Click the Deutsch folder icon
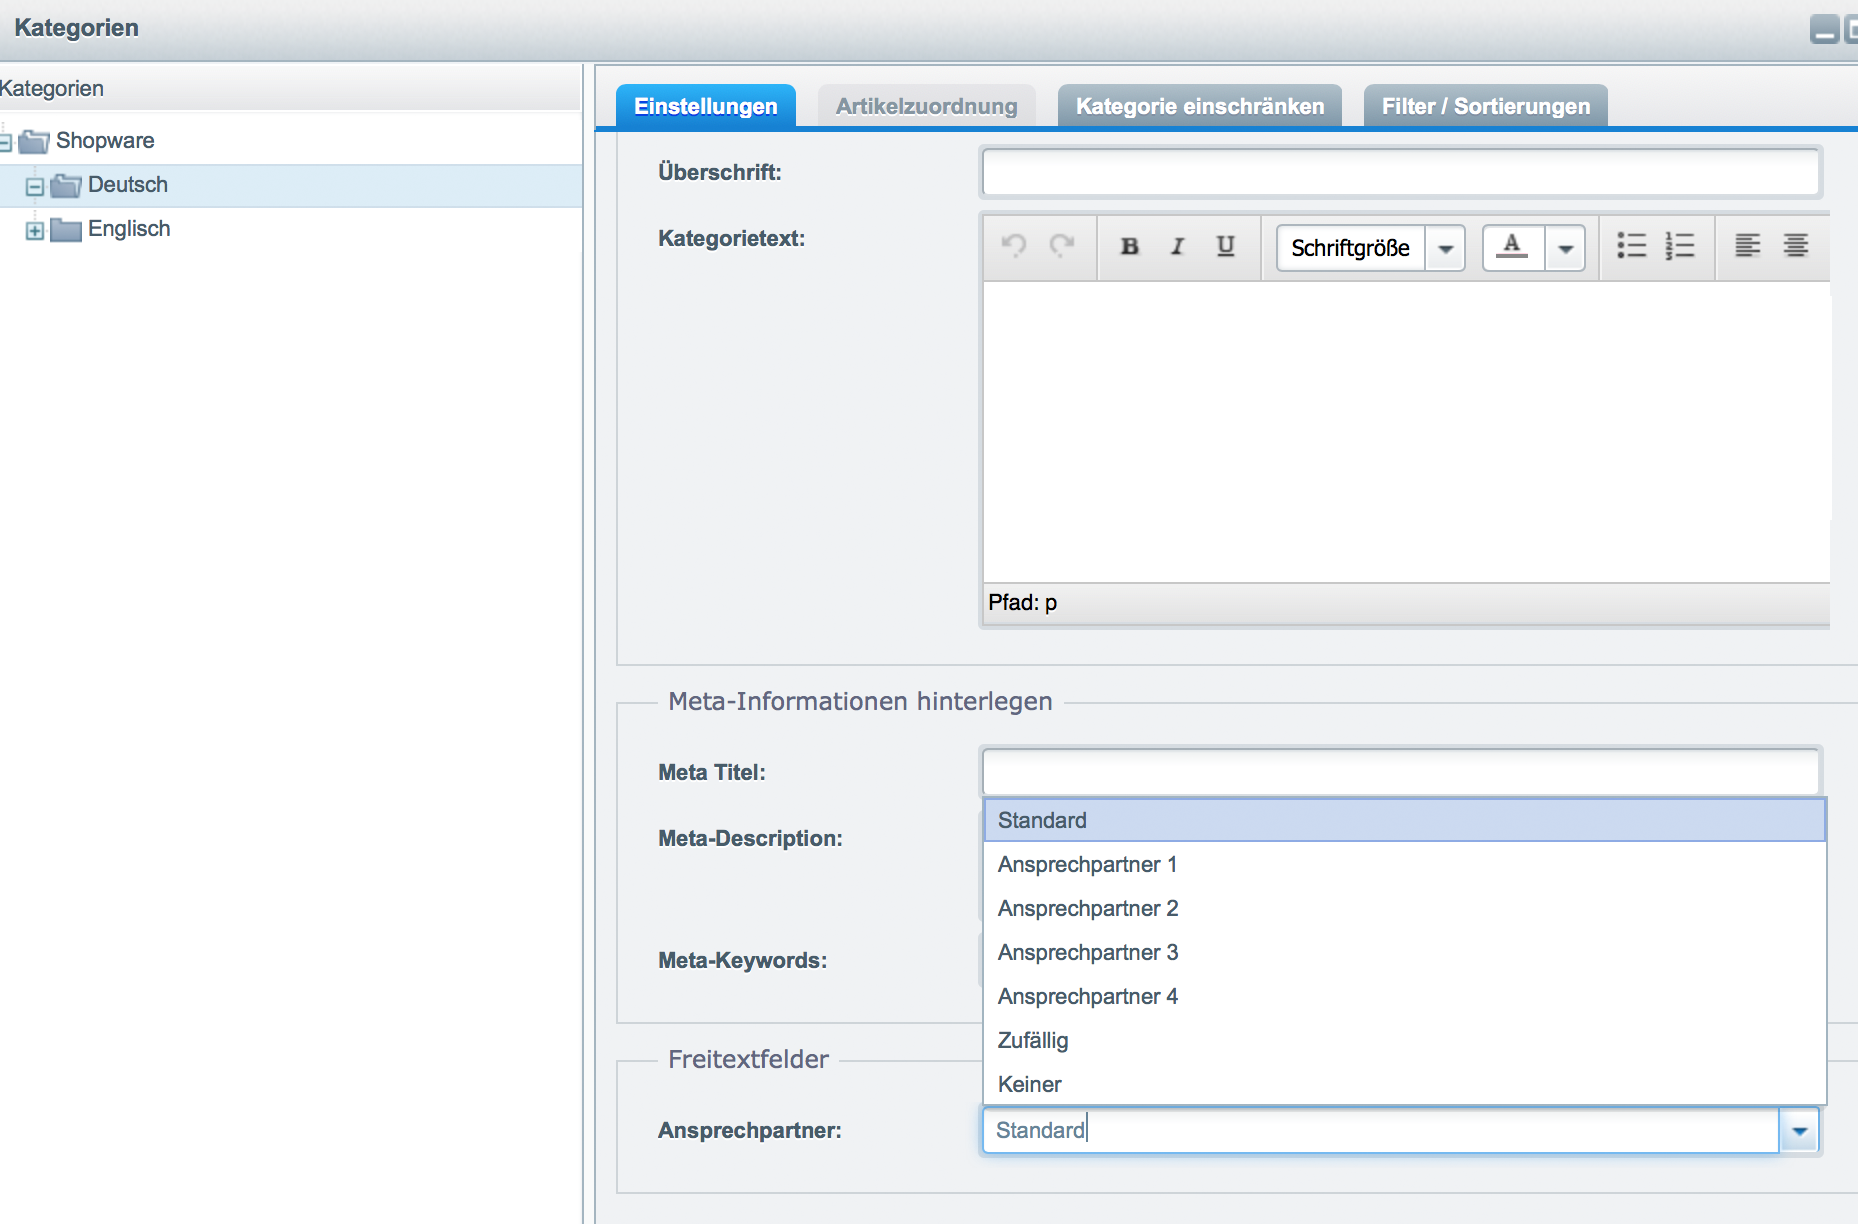Image resolution: width=1858 pixels, height=1224 pixels. (x=66, y=185)
